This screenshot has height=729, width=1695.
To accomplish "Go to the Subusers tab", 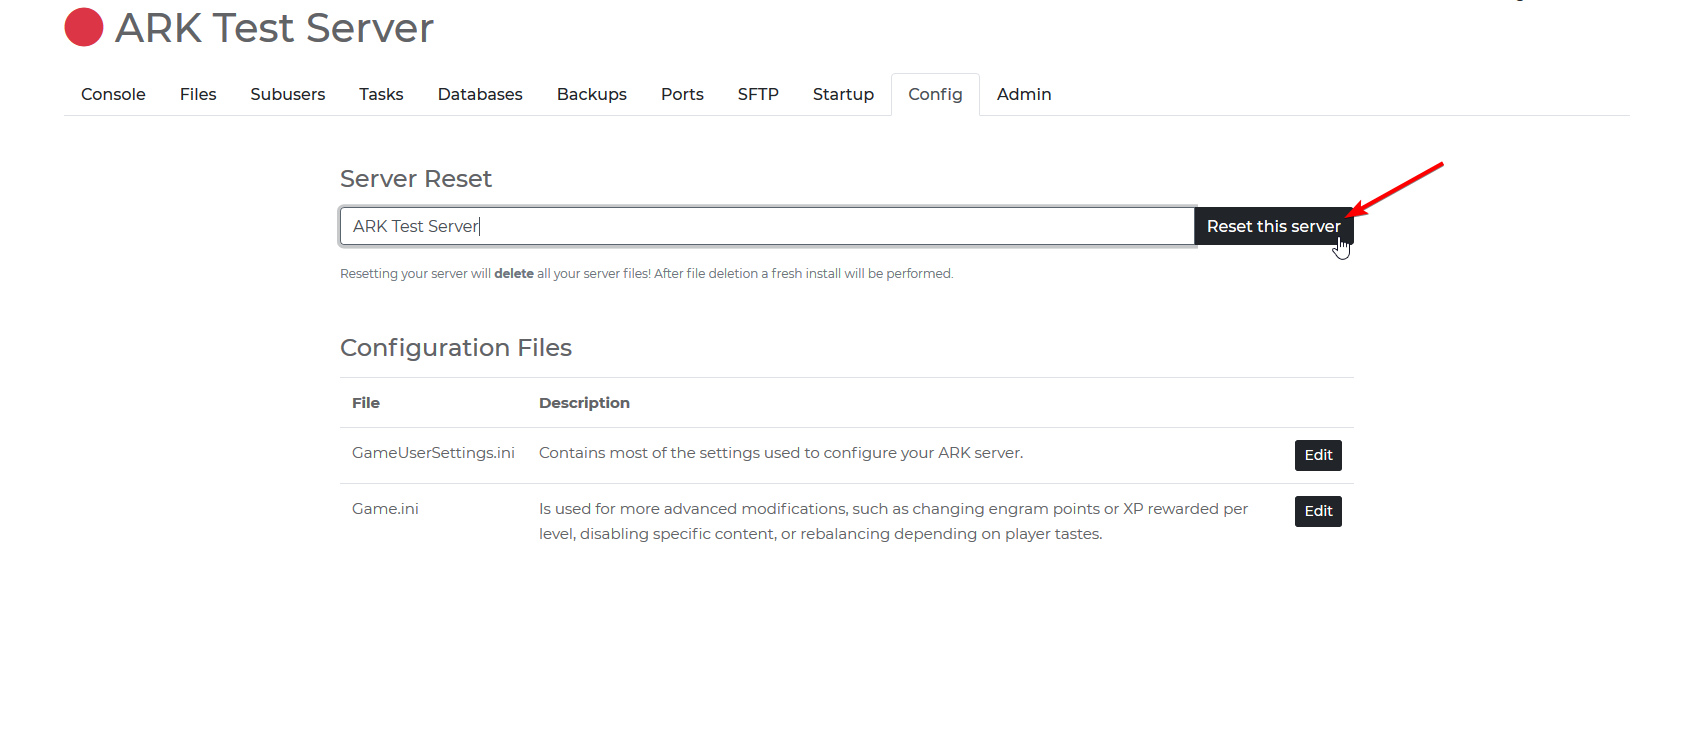I will tap(287, 94).
